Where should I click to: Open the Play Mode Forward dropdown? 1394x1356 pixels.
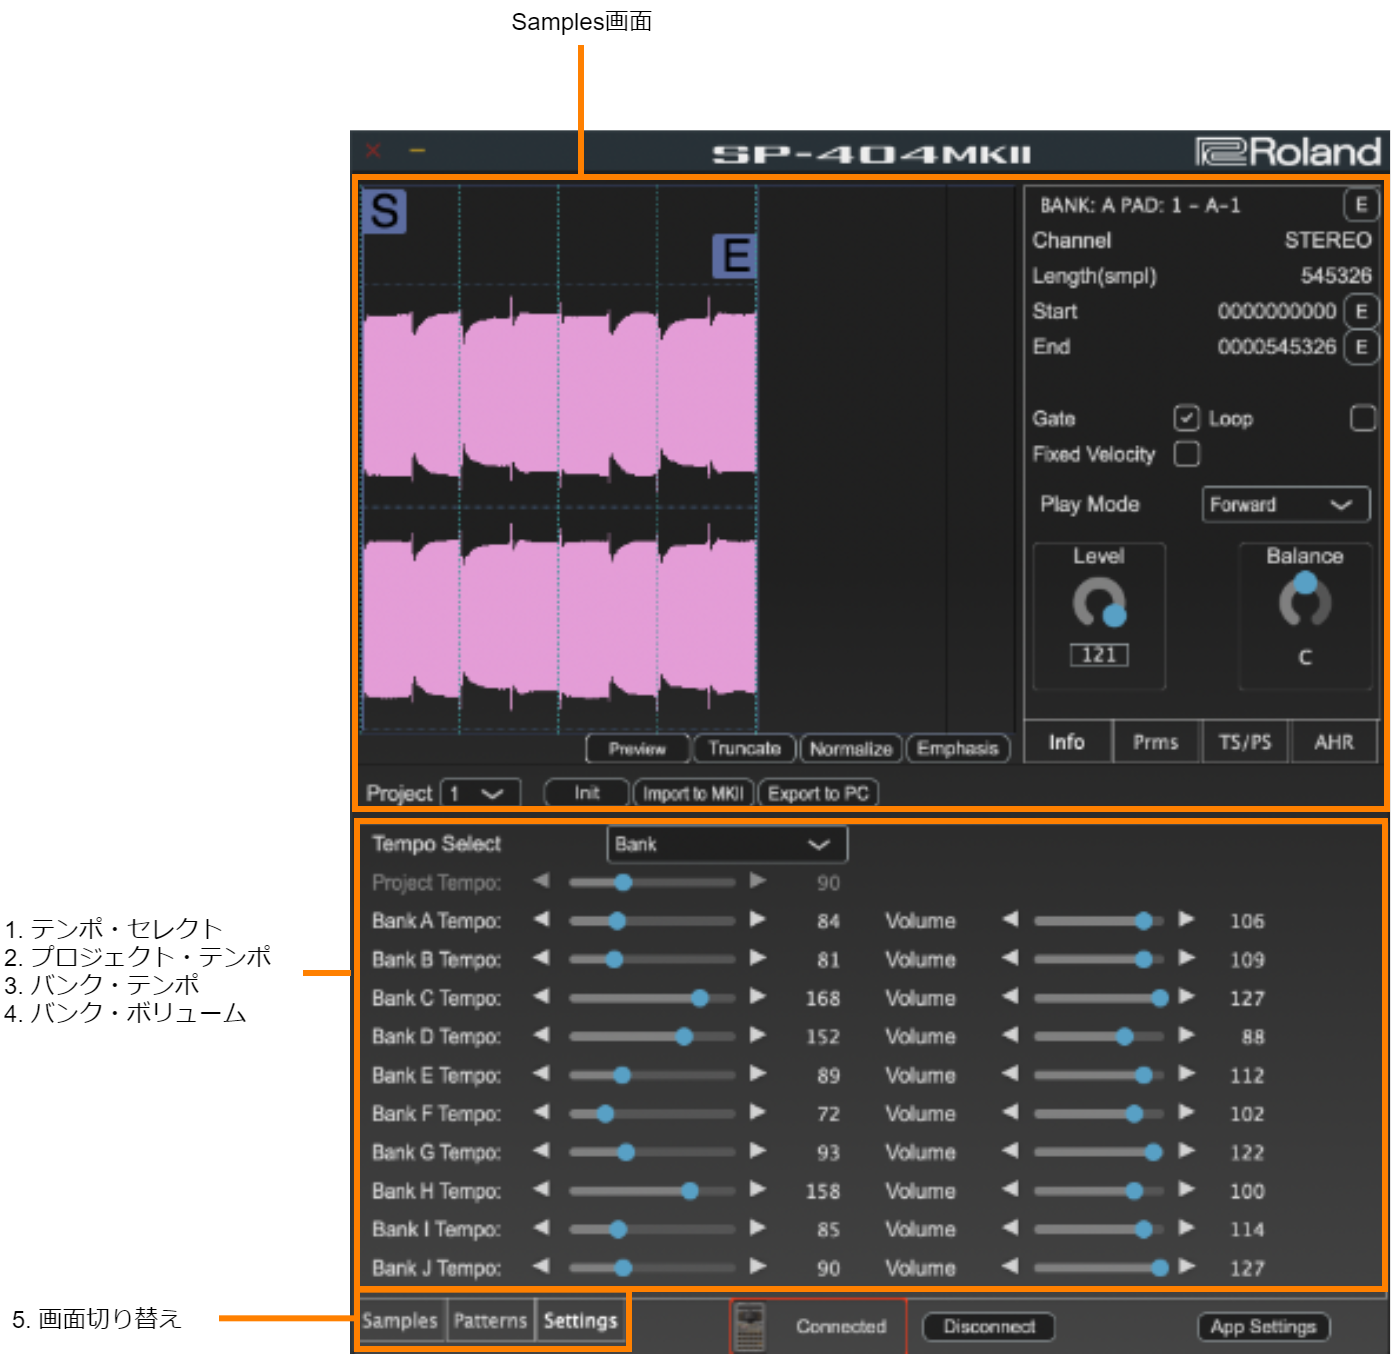pyautogui.click(x=1285, y=505)
